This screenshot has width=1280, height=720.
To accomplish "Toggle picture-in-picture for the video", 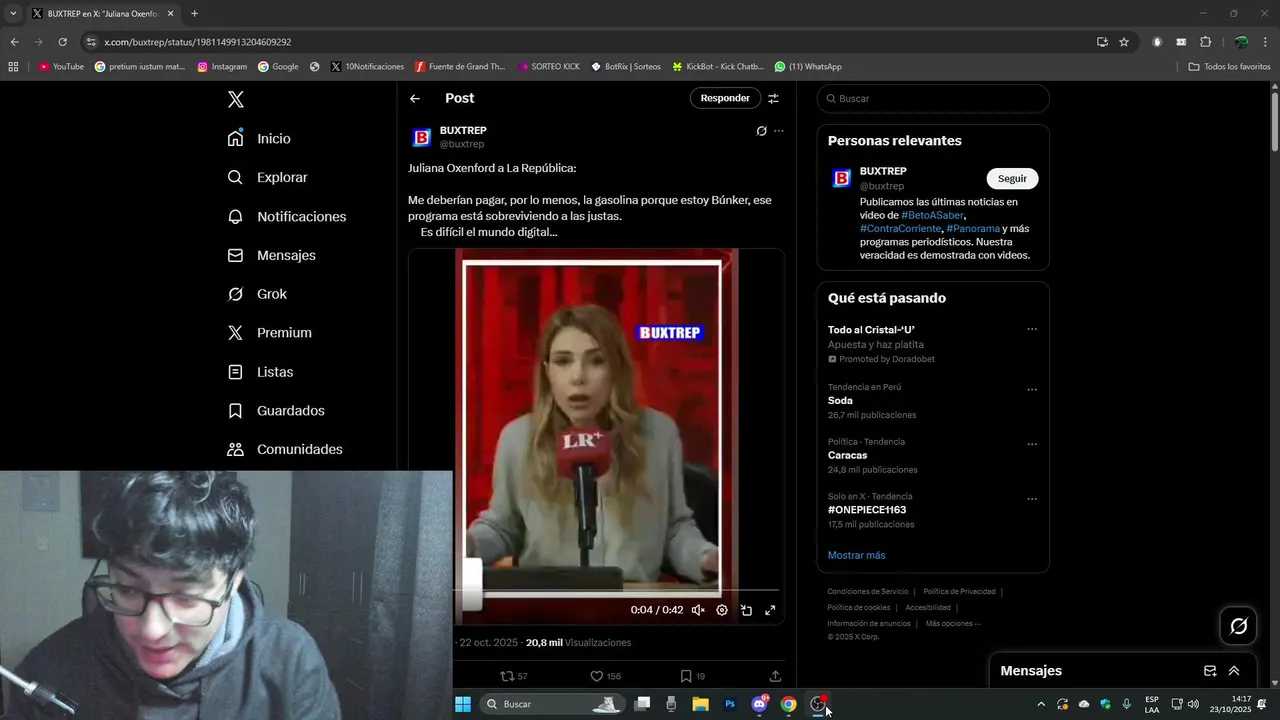I will (x=746, y=610).
